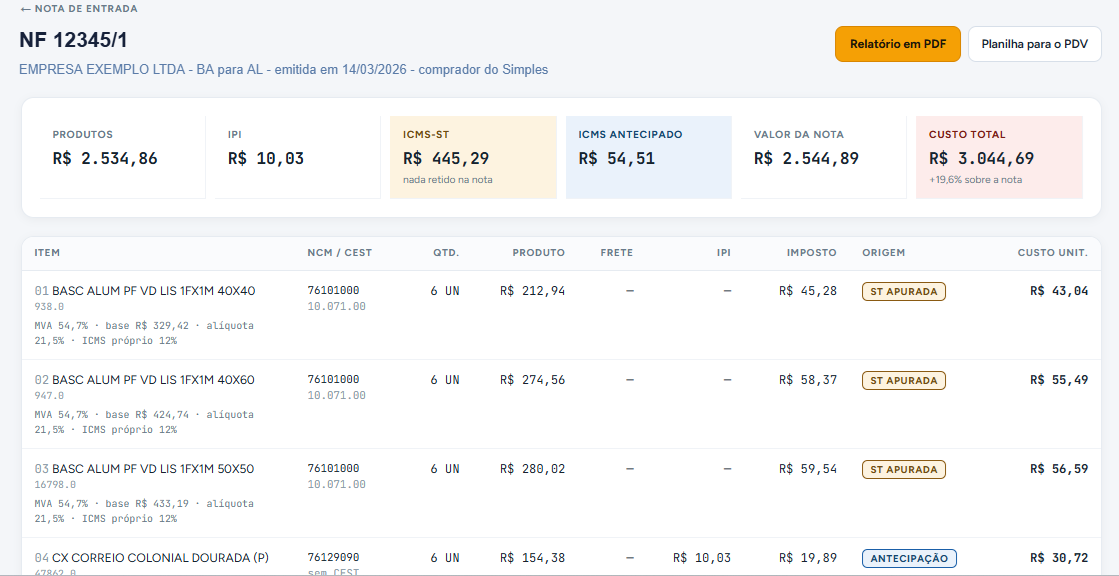Select item 02 BASC ALUM 40X60
1119x576 pixels.
coord(561,404)
